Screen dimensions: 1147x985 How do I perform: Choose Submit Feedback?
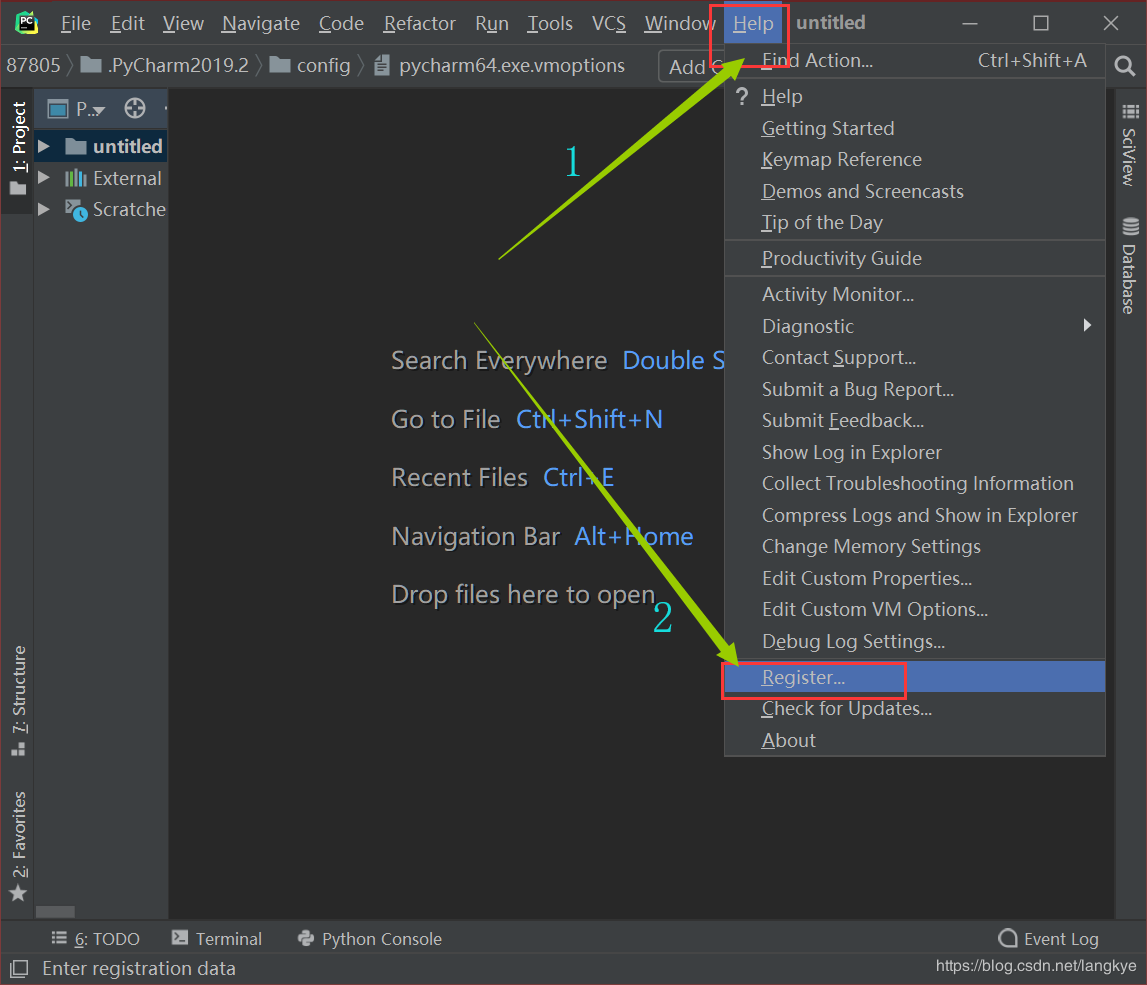coord(914,420)
